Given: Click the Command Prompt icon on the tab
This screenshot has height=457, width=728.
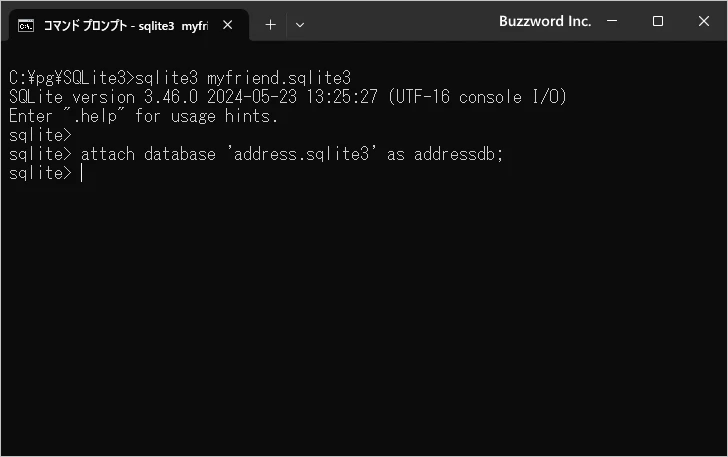Looking at the screenshot, I should (27, 24).
